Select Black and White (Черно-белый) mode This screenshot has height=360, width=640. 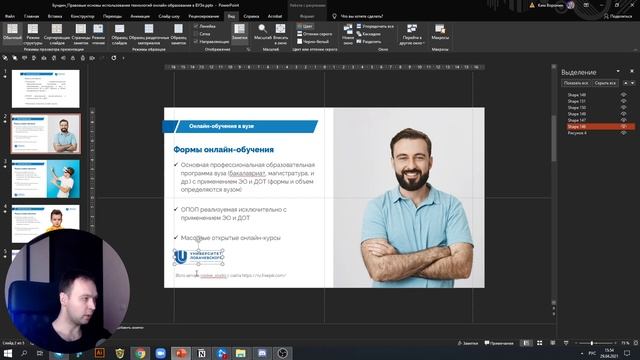tap(313, 42)
